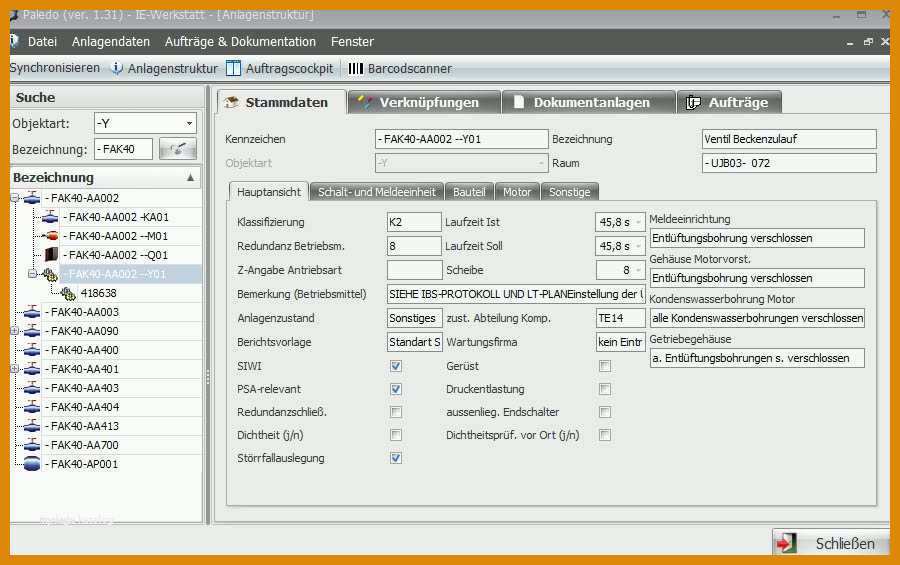
Task: Click the Klassifizierung field with K2
Action: (414, 222)
